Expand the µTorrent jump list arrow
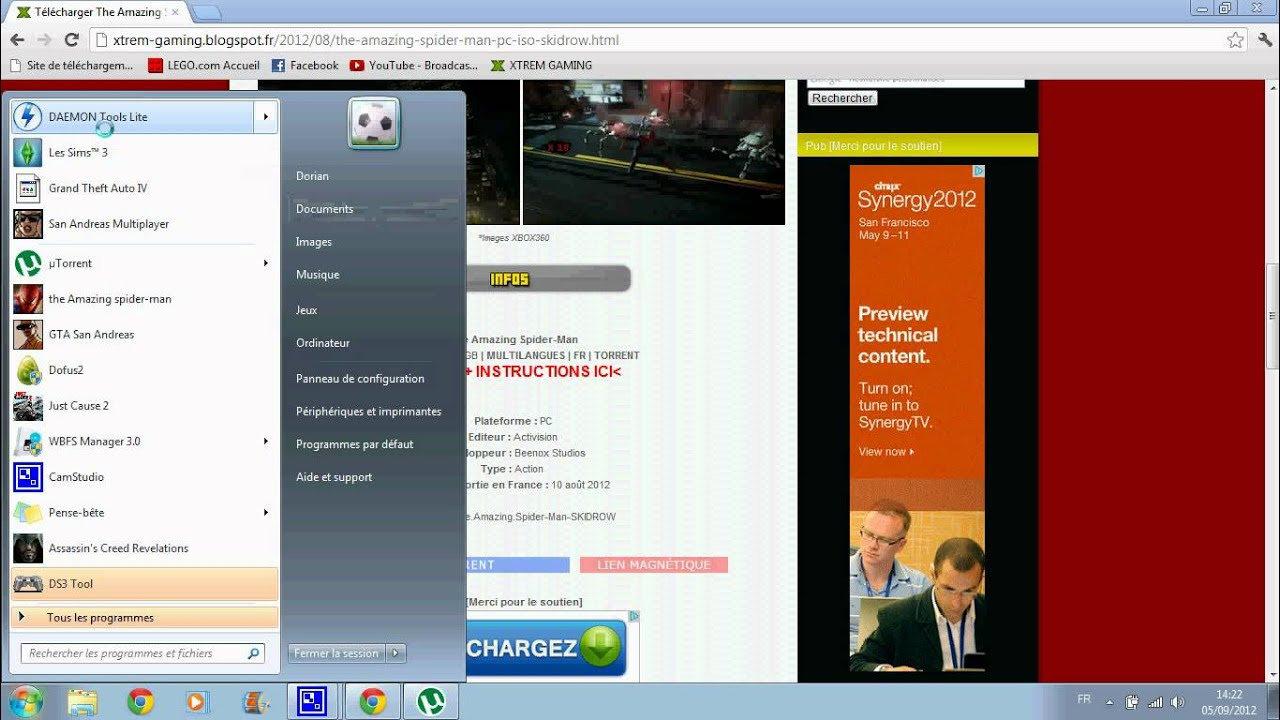 pyautogui.click(x=266, y=263)
